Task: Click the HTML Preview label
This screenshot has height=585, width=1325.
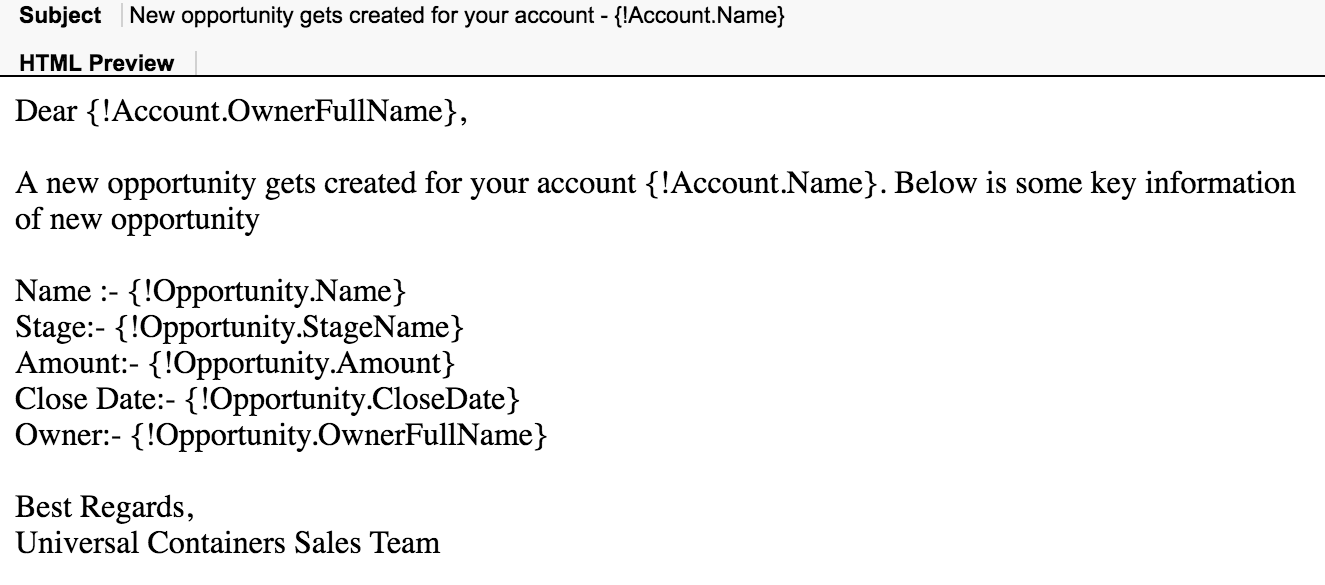Action: pyautogui.click(x=97, y=63)
